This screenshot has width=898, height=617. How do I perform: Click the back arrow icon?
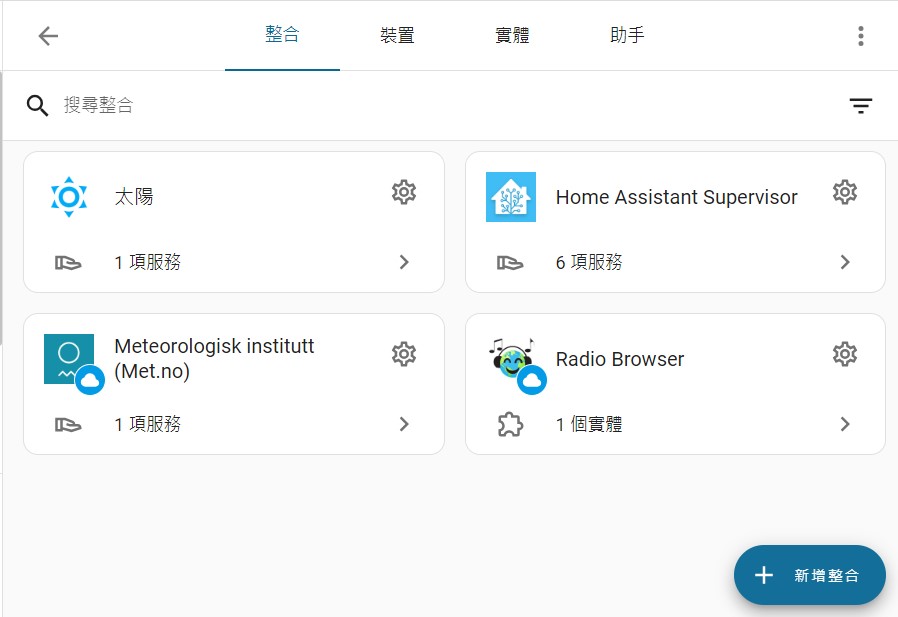point(48,36)
